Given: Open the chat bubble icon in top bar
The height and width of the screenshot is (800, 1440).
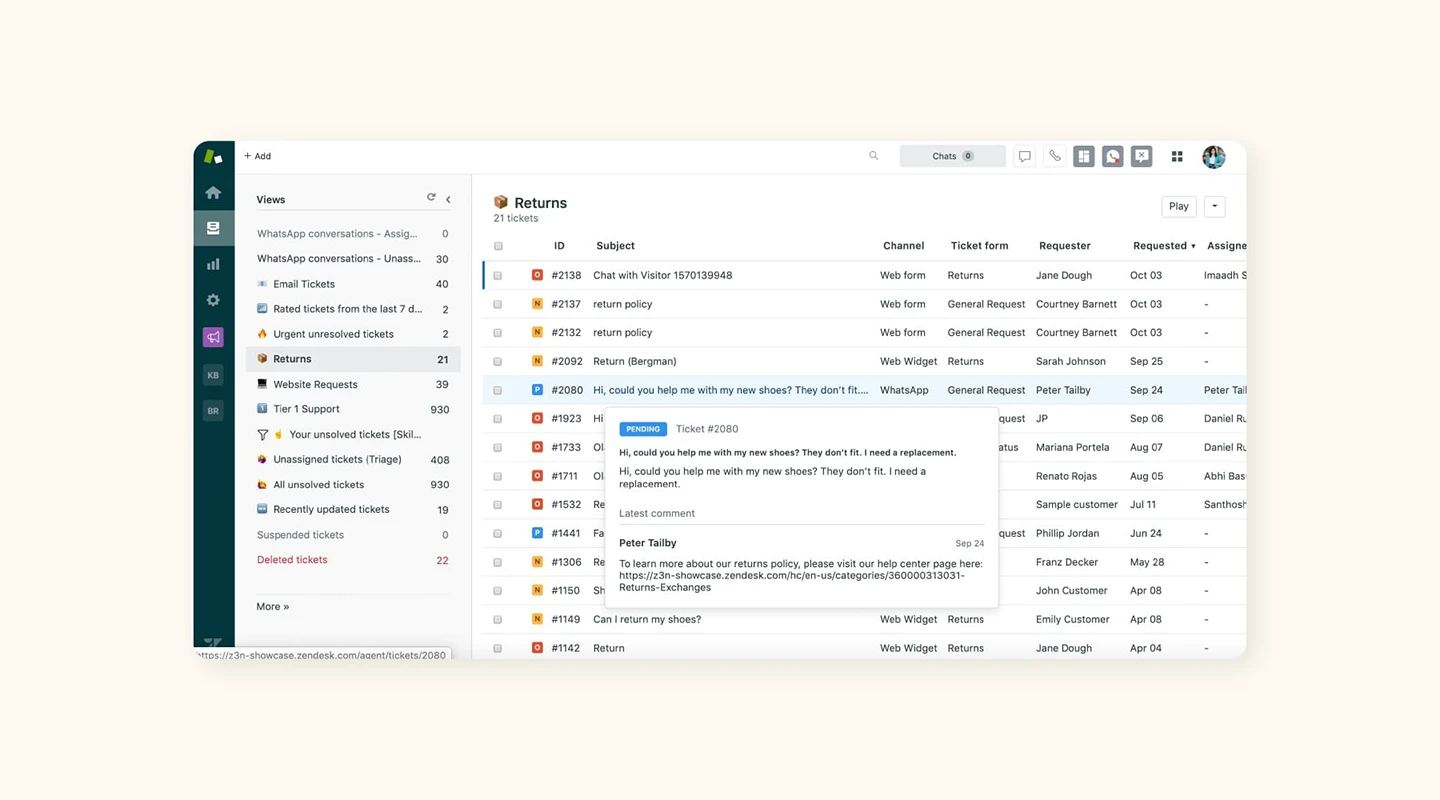Looking at the screenshot, I should [1025, 156].
